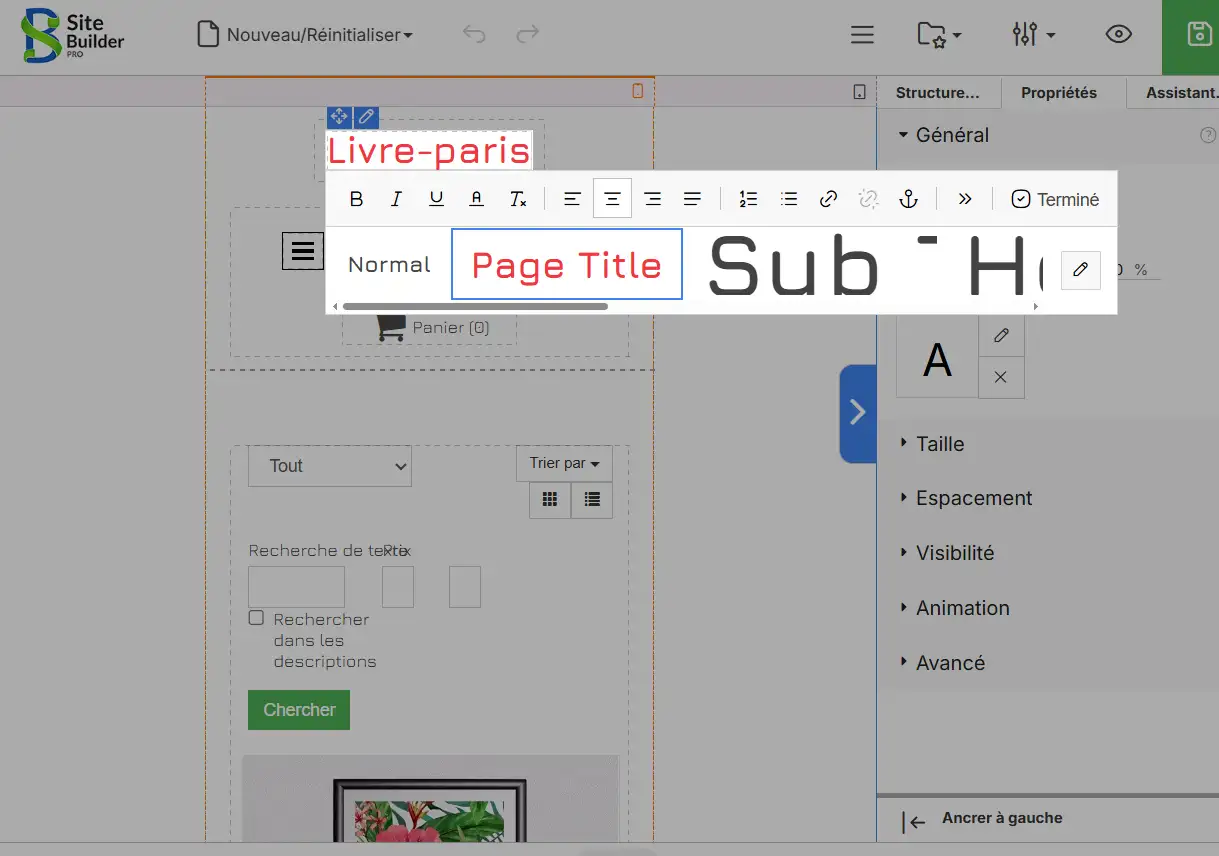Switch to the Assistant tab
Viewport: 1219px width, 856px height.
click(1182, 93)
